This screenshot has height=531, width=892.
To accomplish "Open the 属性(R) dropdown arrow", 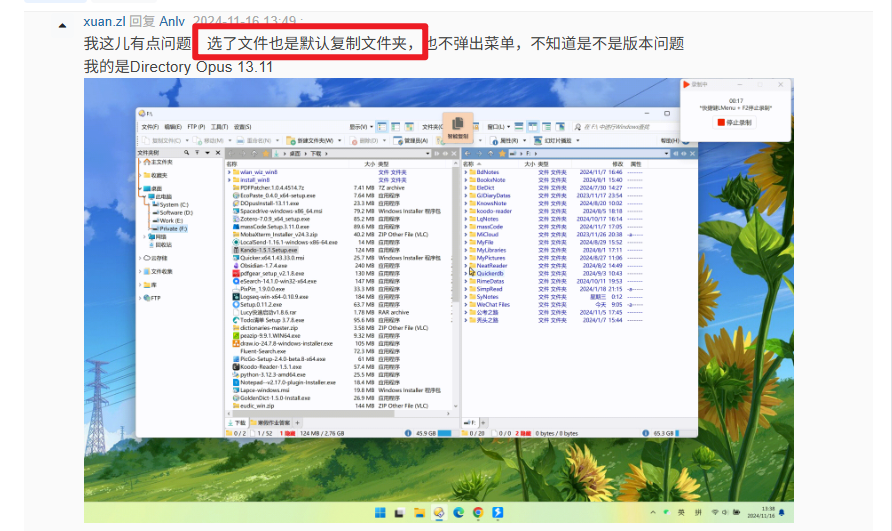I will click(525, 141).
